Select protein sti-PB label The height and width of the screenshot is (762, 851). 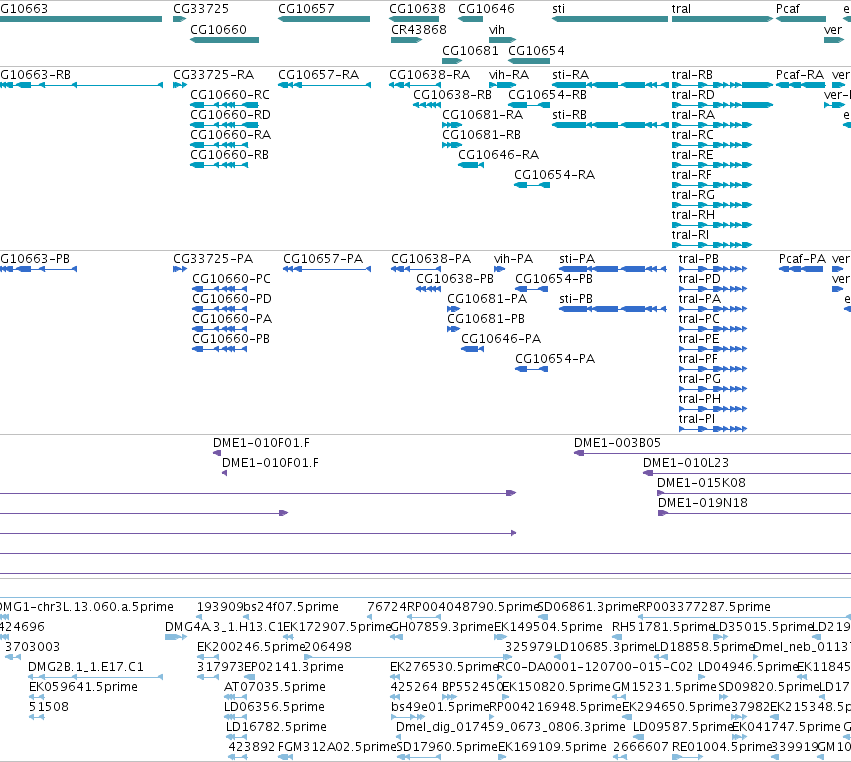pos(576,299)
